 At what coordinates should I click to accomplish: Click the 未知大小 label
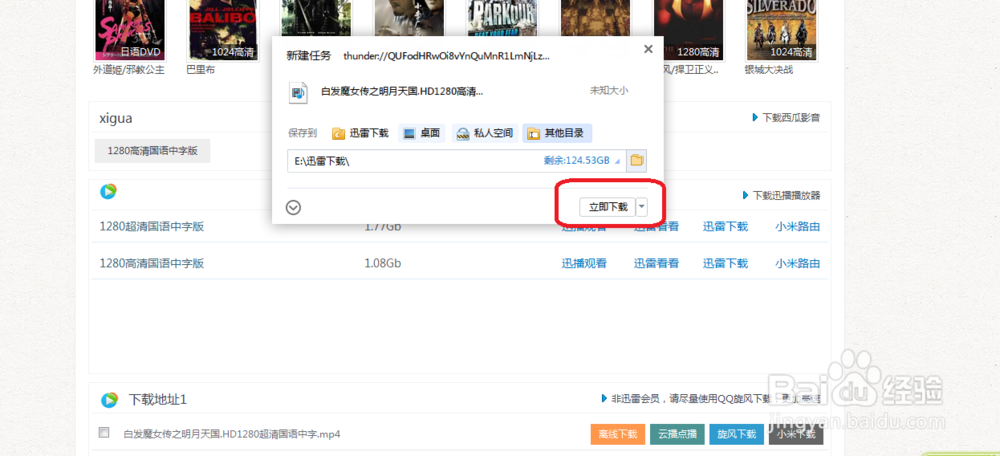click(x=609, y=91)
